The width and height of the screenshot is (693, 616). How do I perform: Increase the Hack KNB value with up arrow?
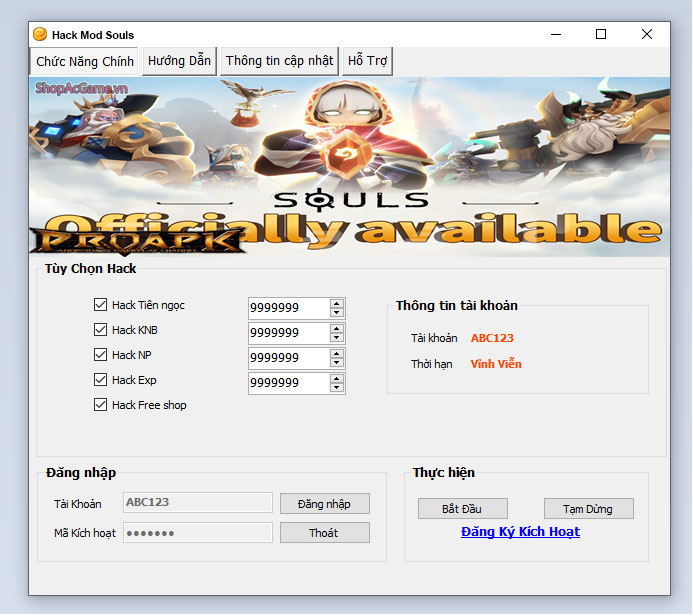click(337, 329)
